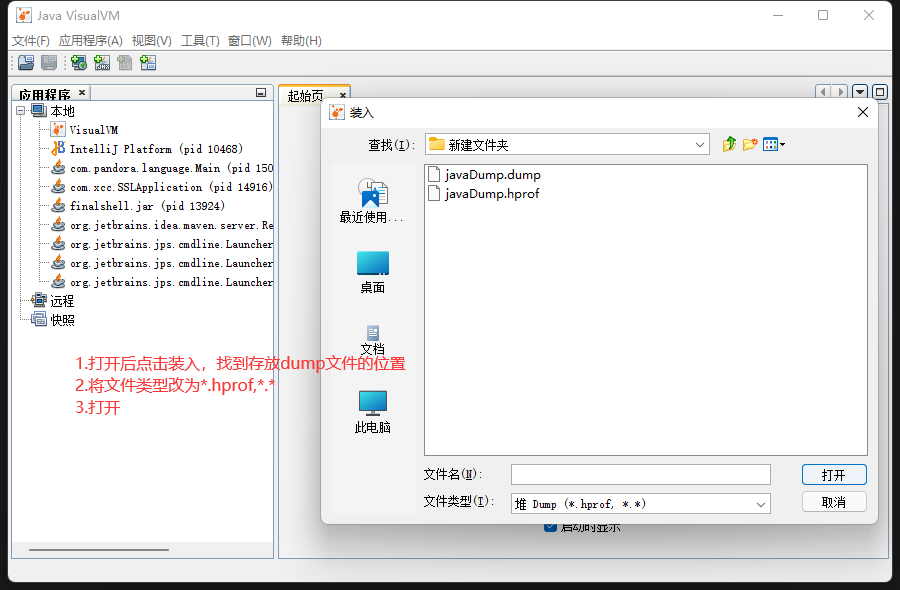Close the 装入 dialog
Screen dimensions: 900x590
[863, 112]
